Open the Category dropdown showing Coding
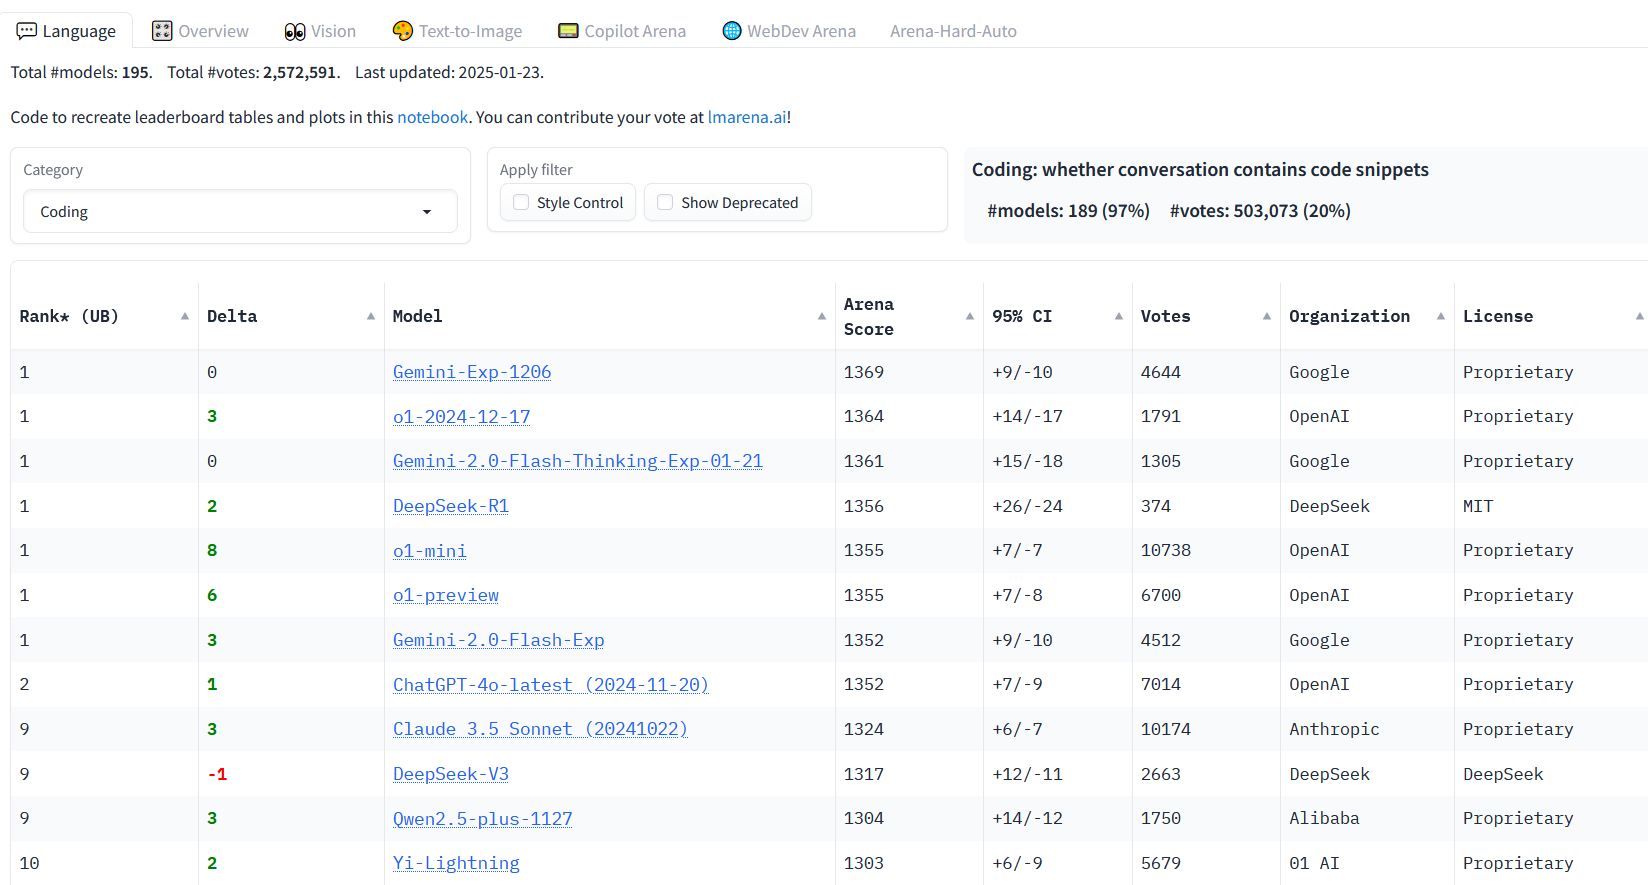 point(240,211)
